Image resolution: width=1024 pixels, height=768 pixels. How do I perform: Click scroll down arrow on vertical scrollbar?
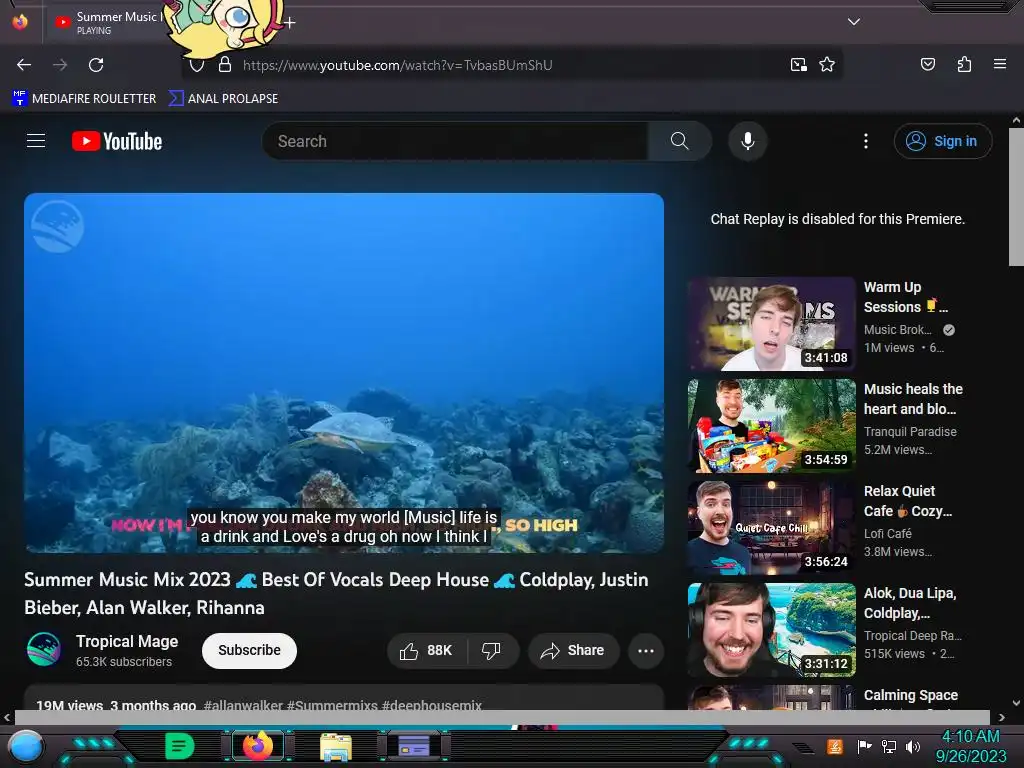[1016, 703]
